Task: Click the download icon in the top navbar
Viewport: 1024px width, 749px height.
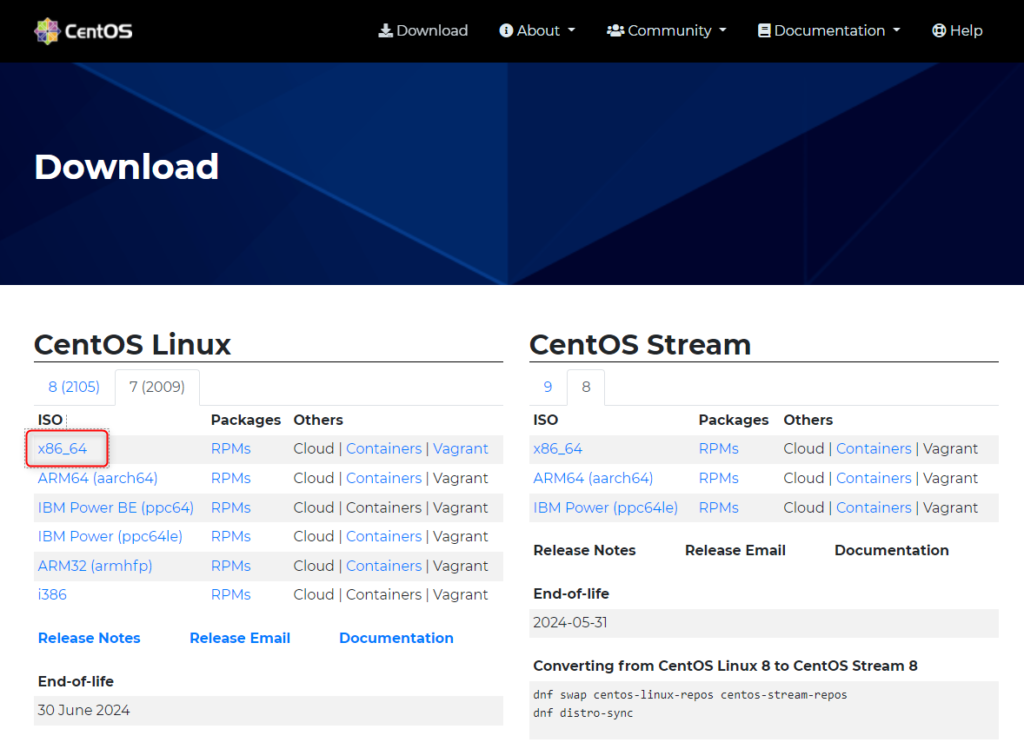Action: [x=385, y=31]
